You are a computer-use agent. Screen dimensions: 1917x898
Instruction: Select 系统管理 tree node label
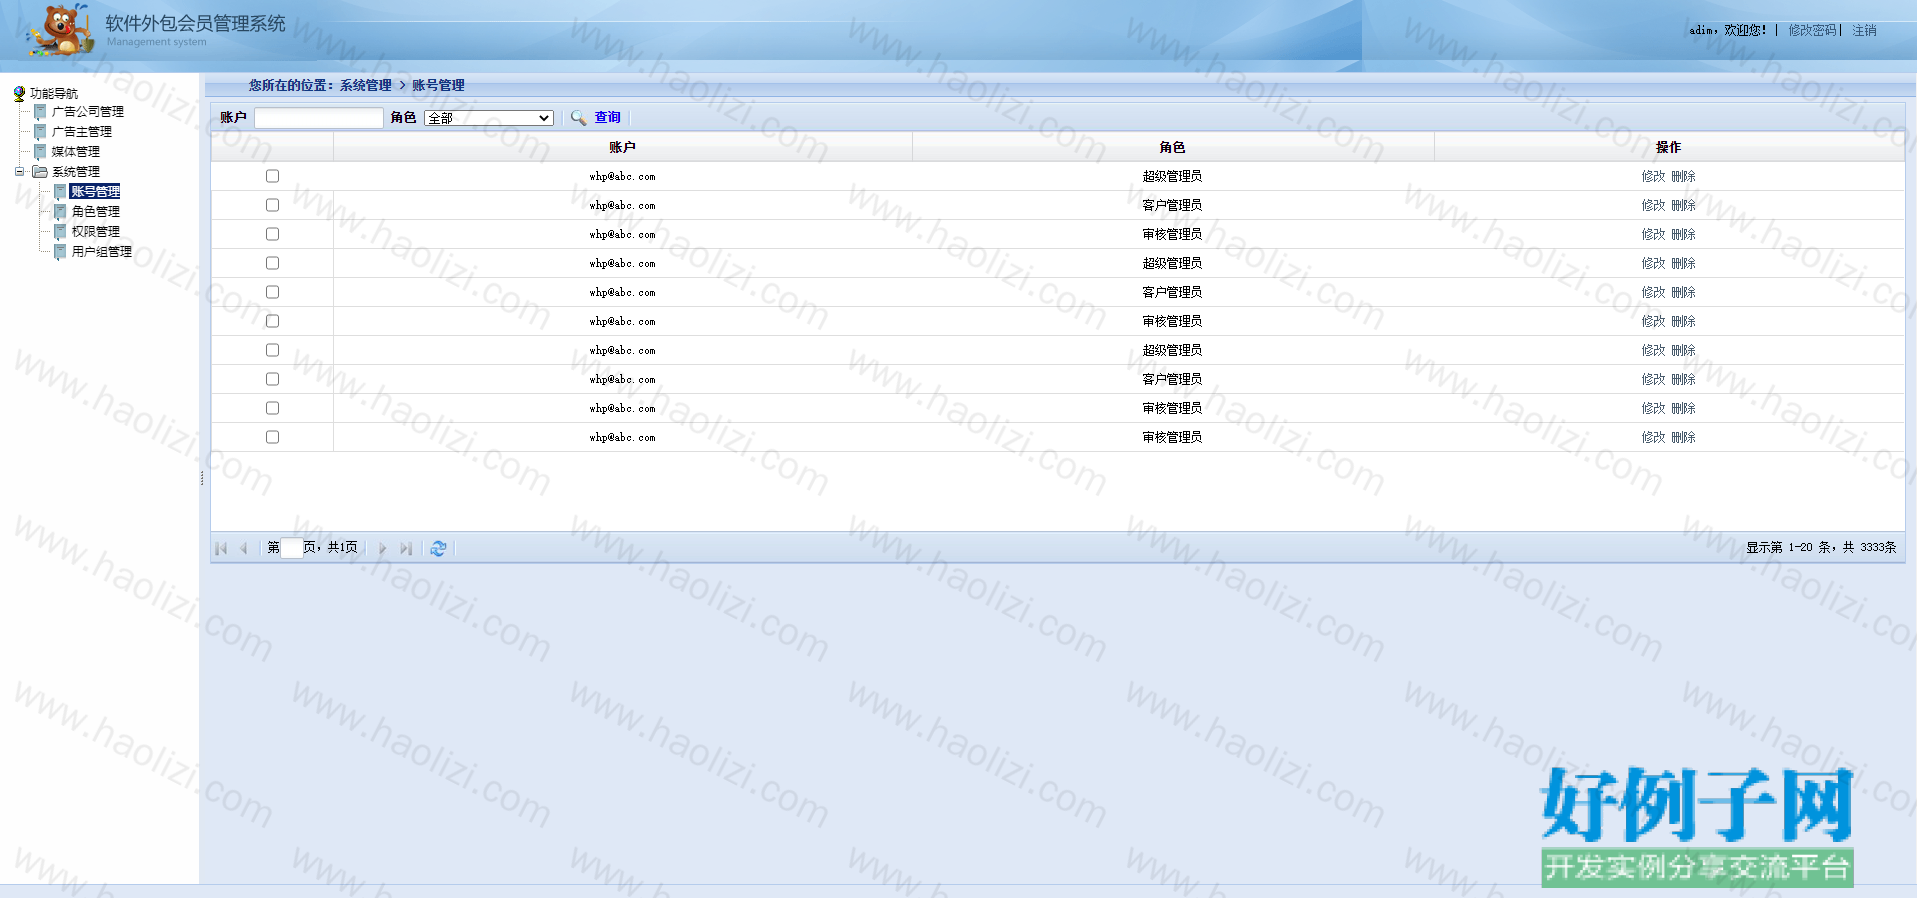click(x=76, y=172)
